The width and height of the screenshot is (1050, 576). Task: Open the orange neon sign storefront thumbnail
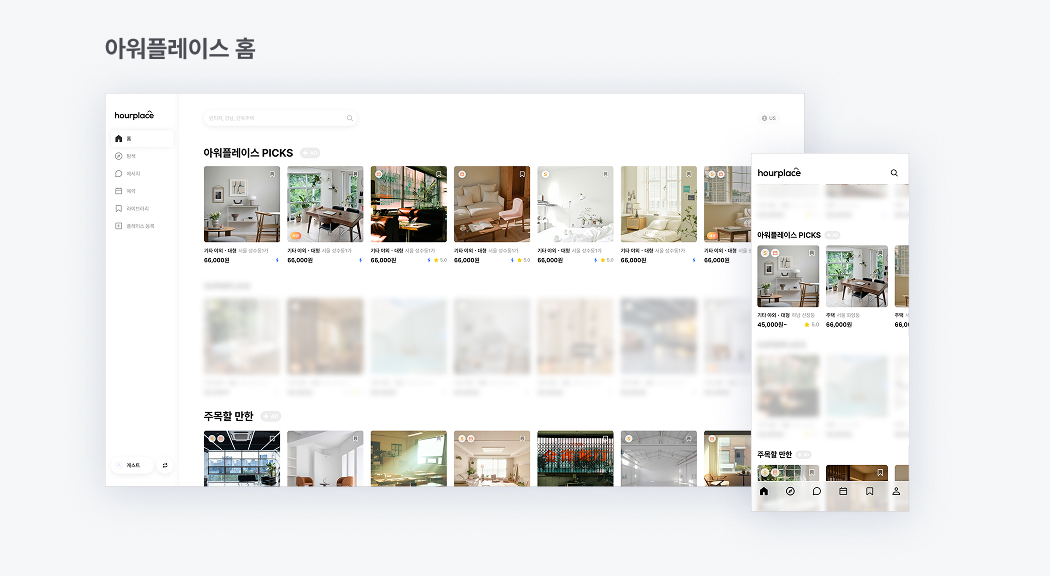click(575, 458)
